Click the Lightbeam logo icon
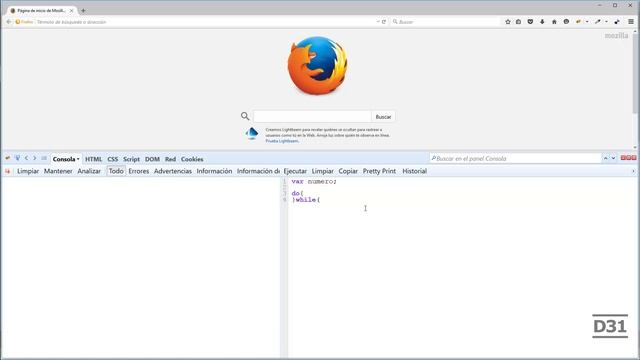640x360 pixels. pos(252,133)
